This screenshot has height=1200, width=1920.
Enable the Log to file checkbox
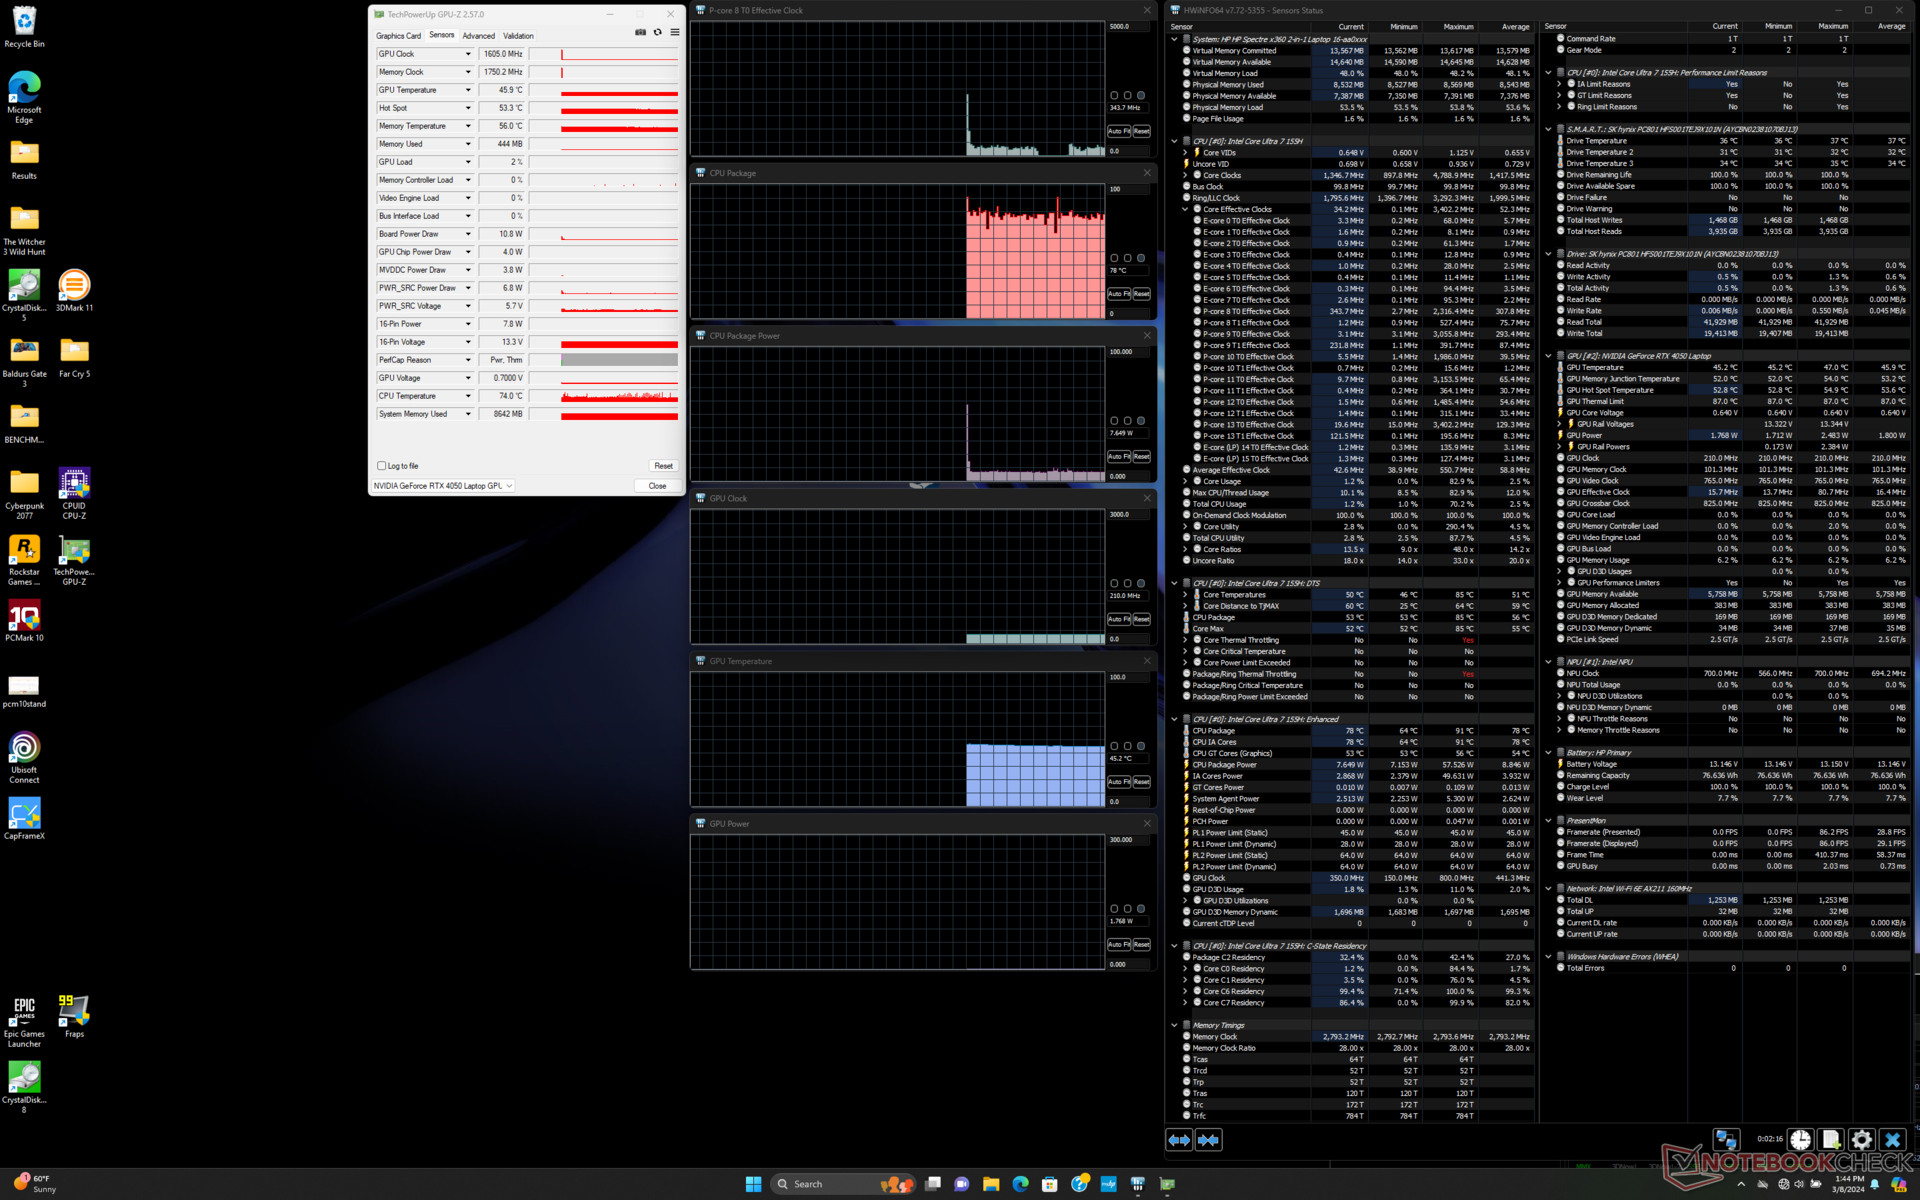[x=382, y=466]
